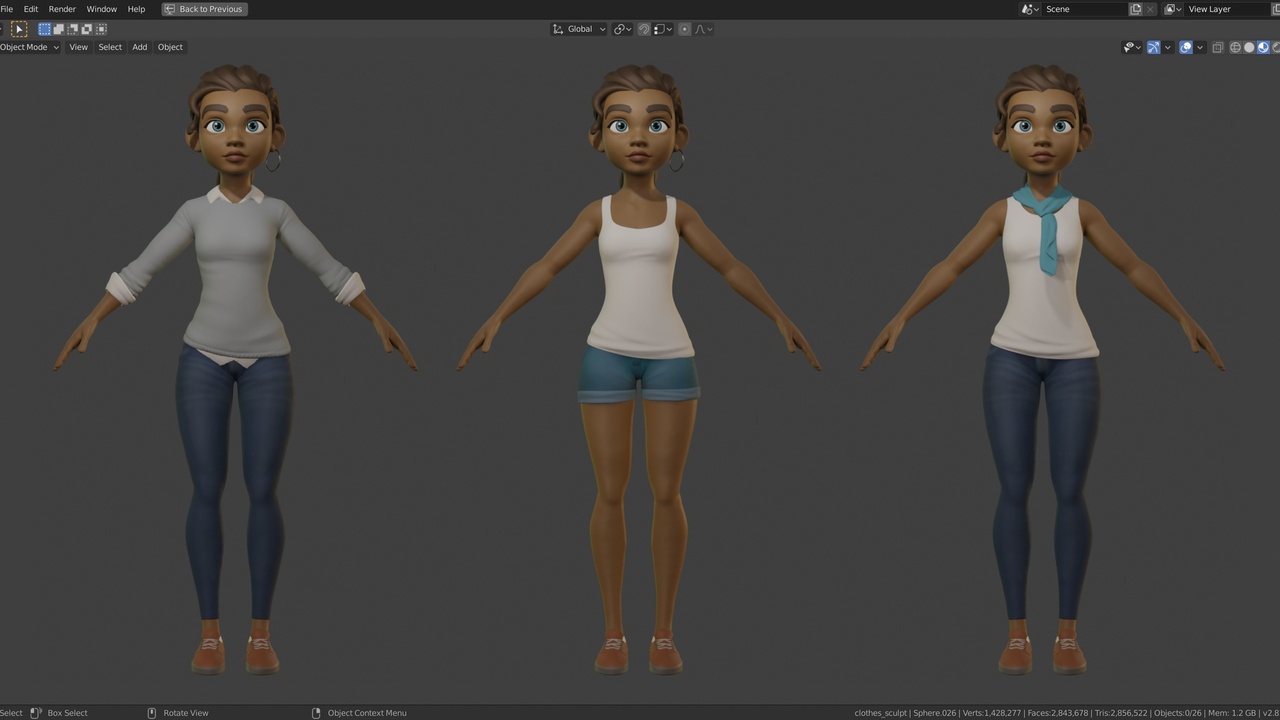Toggle snapping with the magnet icon
Image resolution: width=1280 pixels, height=720 pixels.
click(x=644, y=29)
